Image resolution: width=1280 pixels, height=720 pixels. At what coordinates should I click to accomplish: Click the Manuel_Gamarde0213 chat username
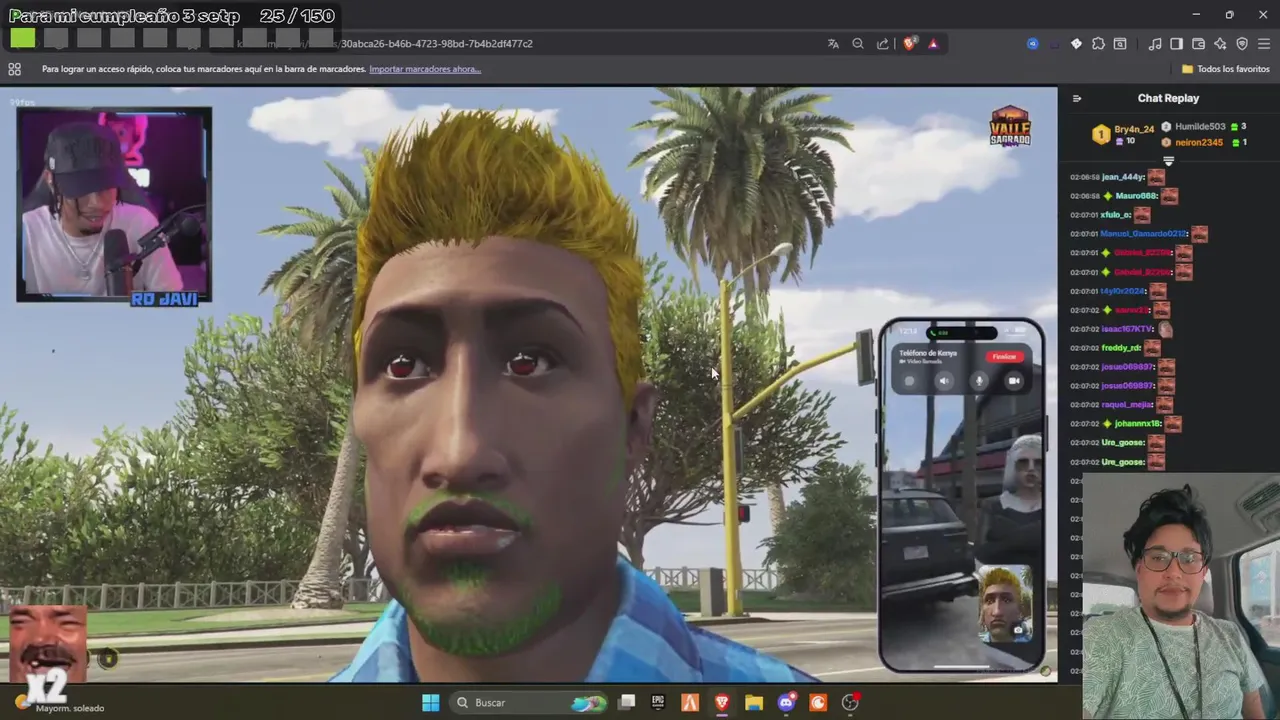coord(1143,234)
